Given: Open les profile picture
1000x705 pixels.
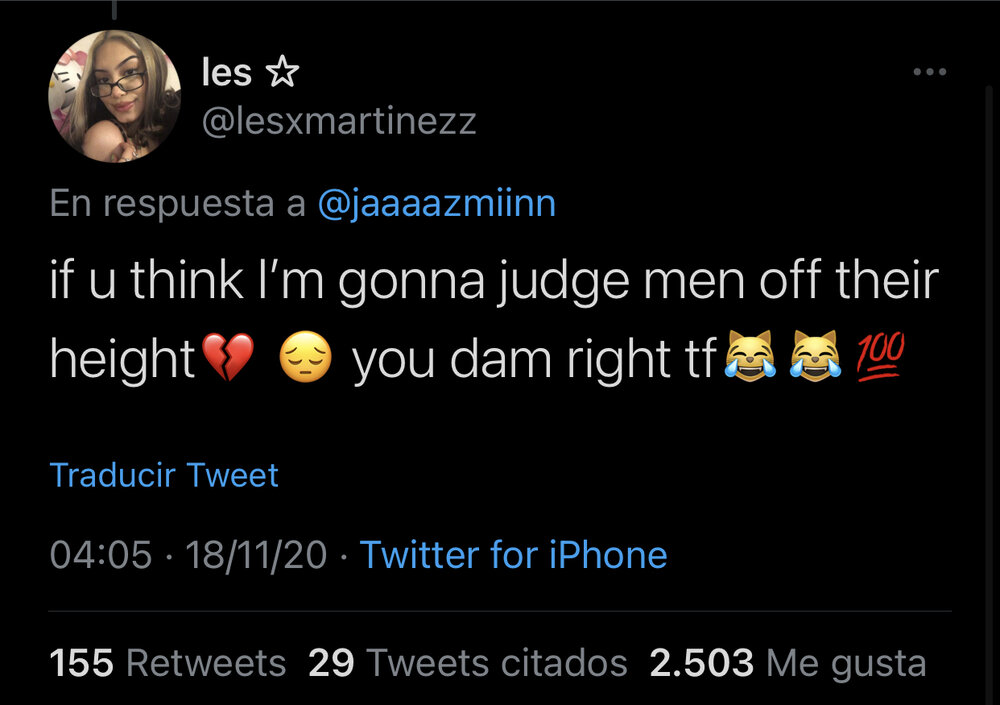Looking at the screenshot, I should tap(115, 96).
